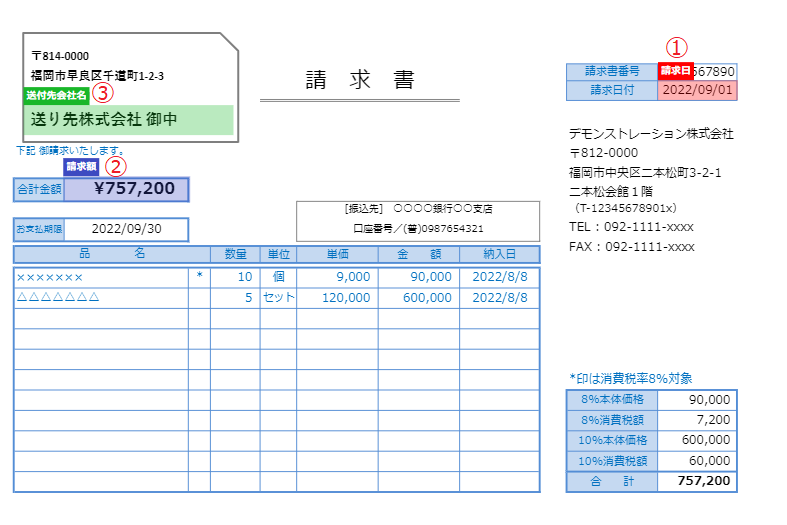
Task: Click the 90,000 value beside 8%本体価格
Action: [x=697, y=400]
